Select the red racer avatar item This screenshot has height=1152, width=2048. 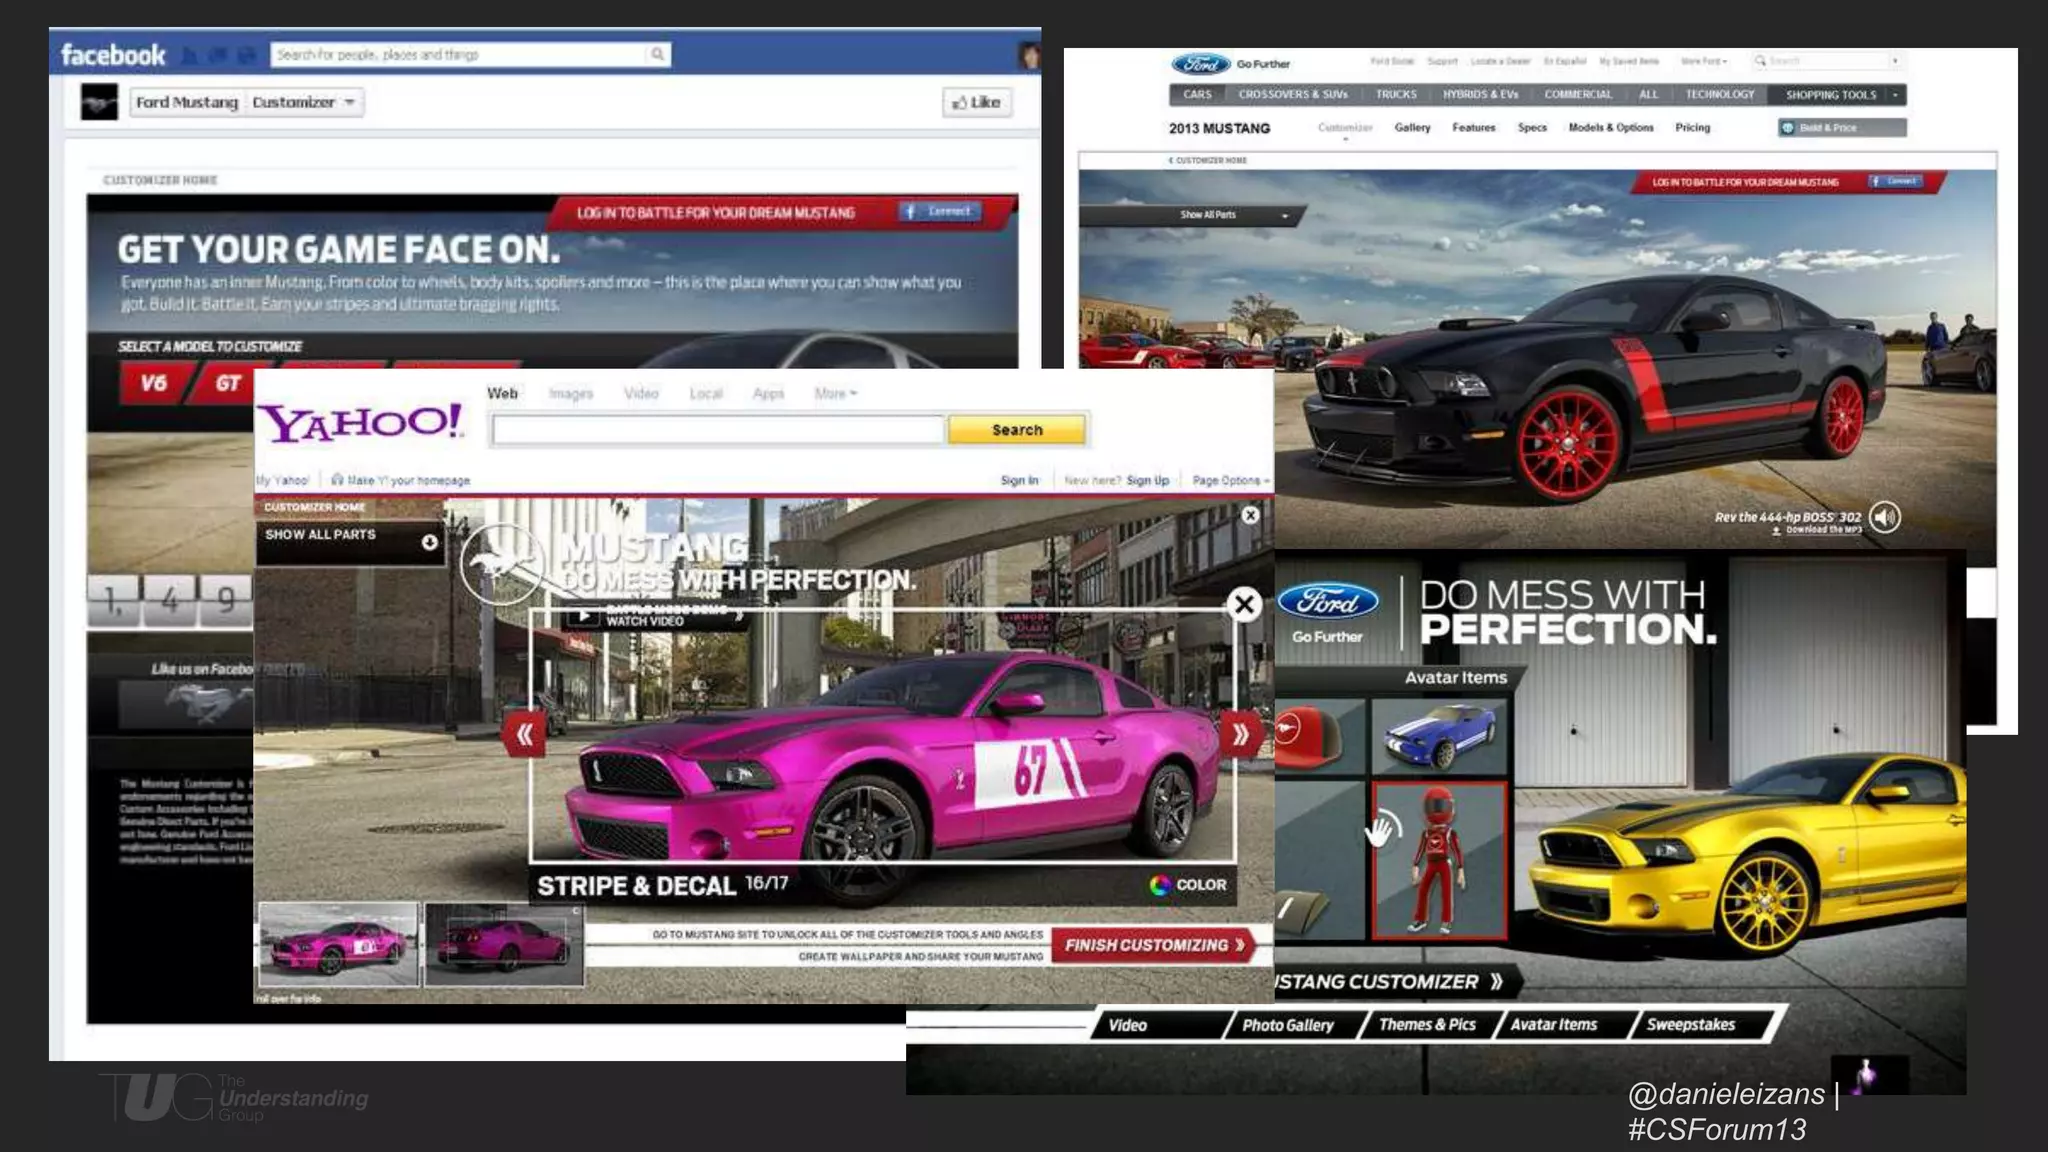coord(1438,860)
